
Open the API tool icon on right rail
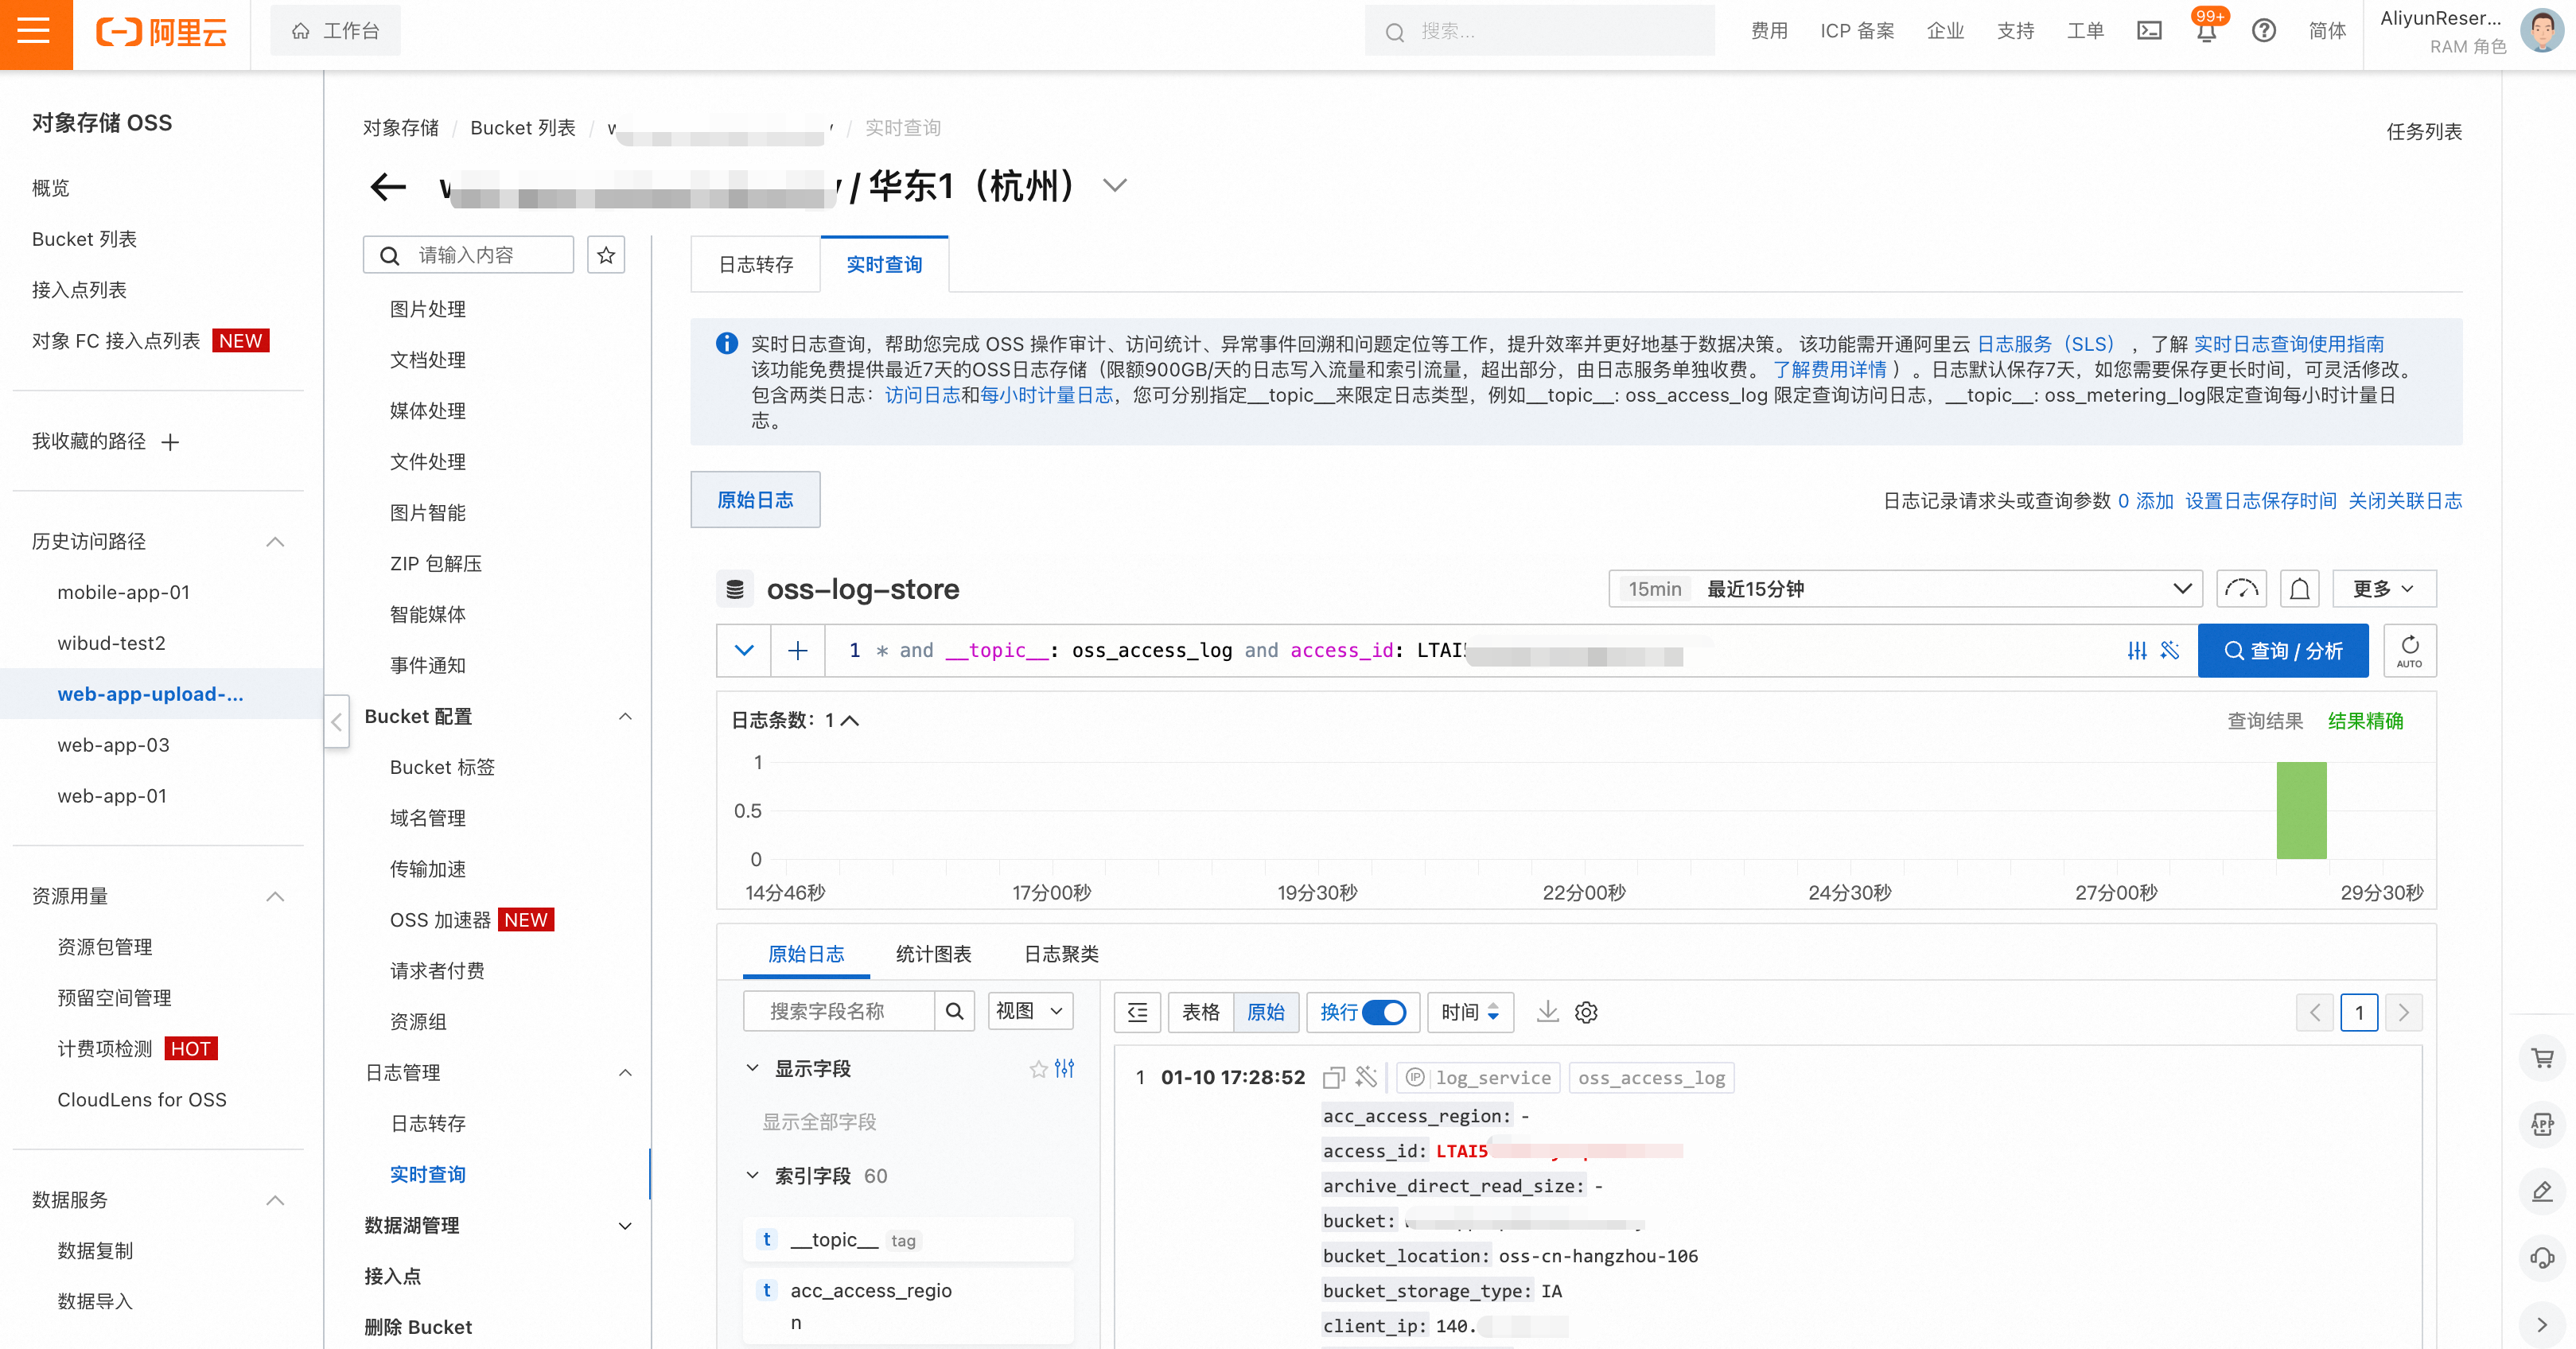pyautogui.click(x=2542, y=1124)
